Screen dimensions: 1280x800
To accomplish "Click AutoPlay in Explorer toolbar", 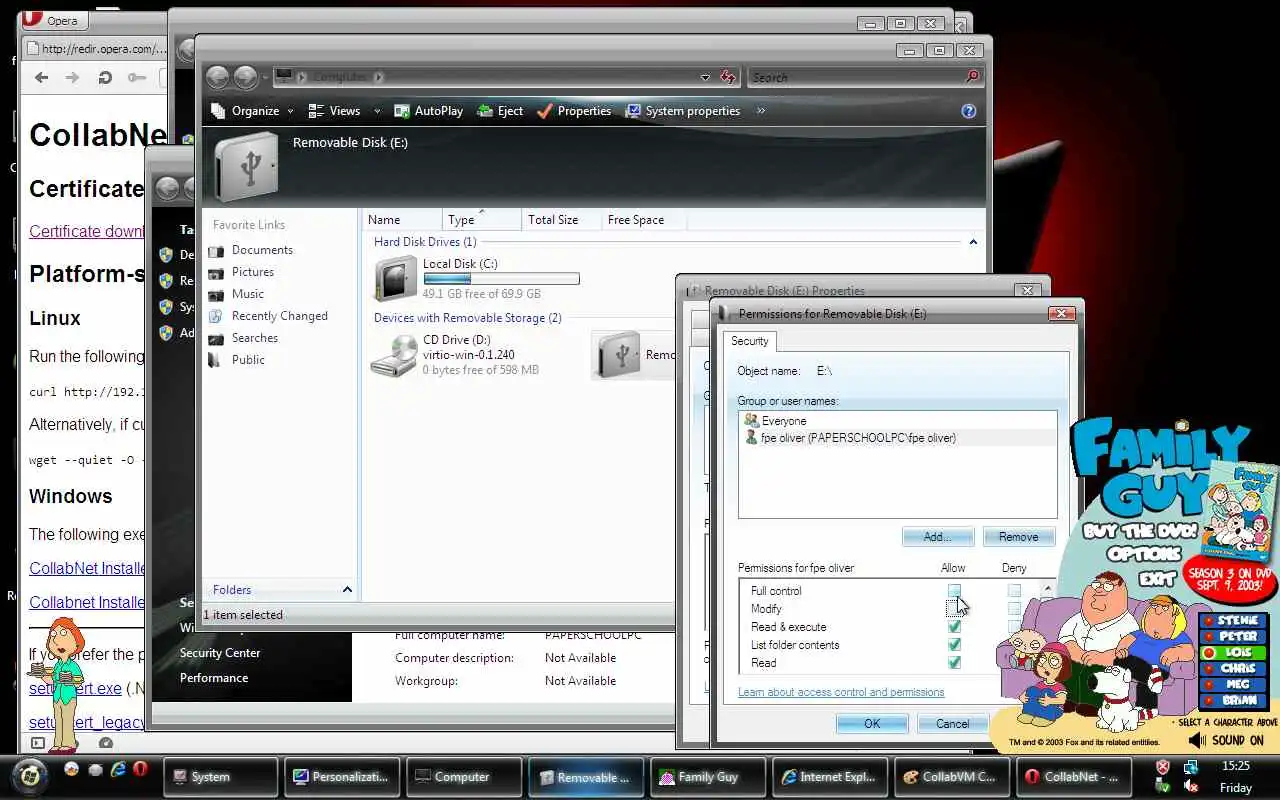I will tap(428, 111).
